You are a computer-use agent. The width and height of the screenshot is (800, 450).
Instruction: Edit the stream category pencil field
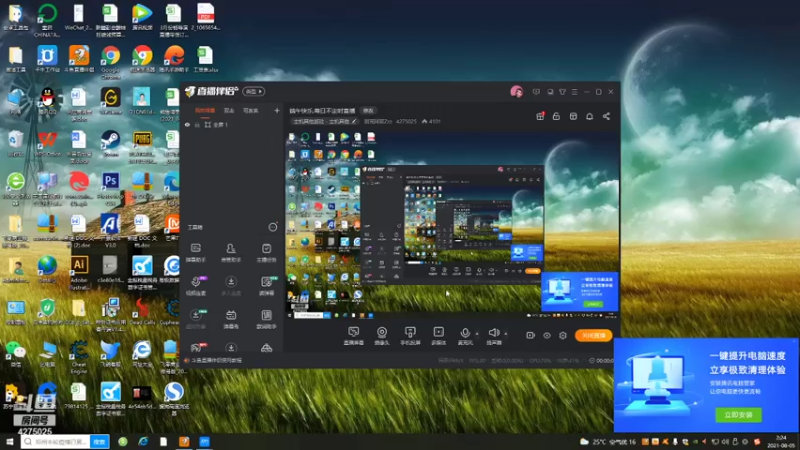point(324,121)
